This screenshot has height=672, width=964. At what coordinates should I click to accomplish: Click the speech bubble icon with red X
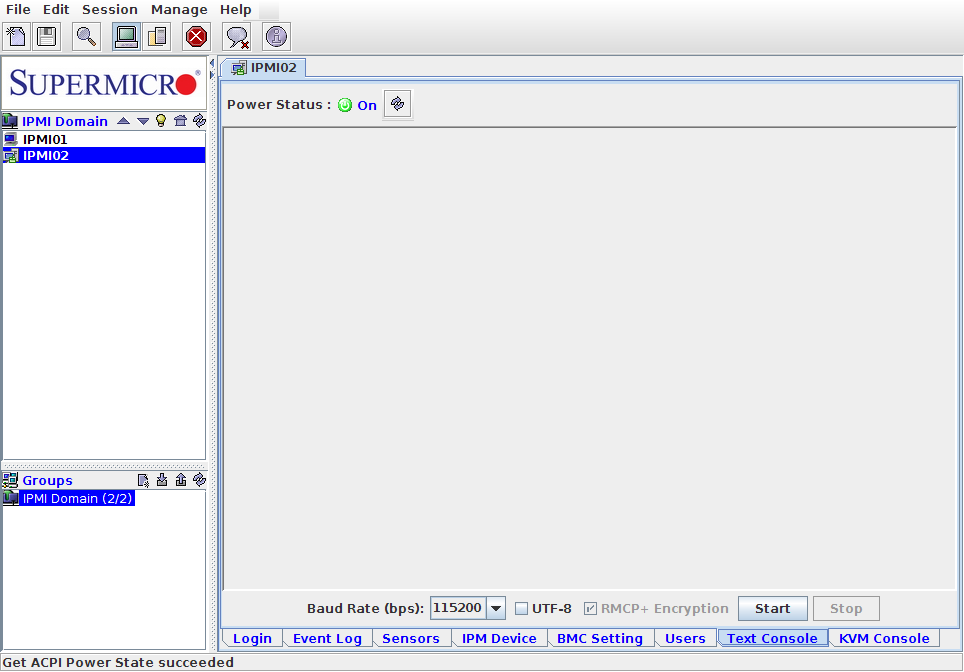237,37
